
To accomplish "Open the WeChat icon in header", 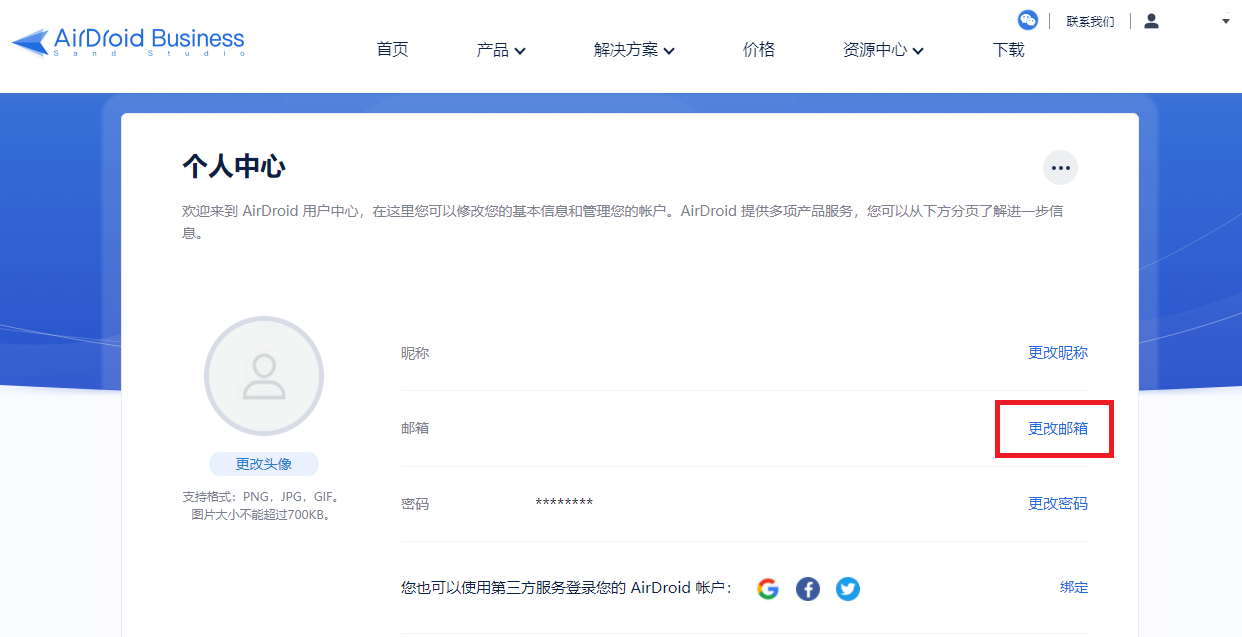I will pyautogui.click(x=1028, y=20).
